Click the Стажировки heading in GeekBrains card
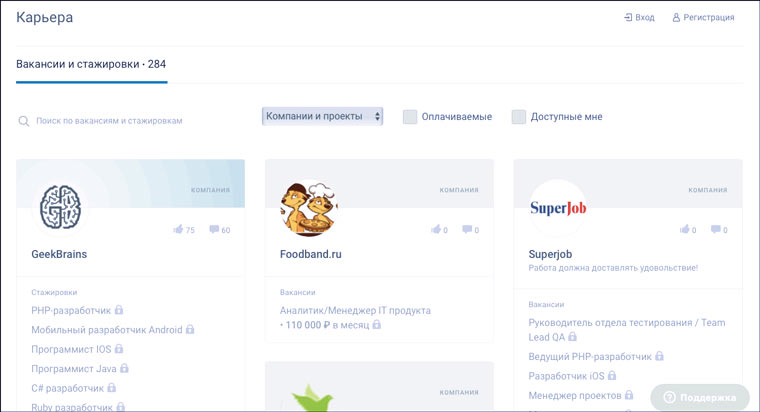The width and height of the screenshot is (760, 412). (x=54, y=292)
